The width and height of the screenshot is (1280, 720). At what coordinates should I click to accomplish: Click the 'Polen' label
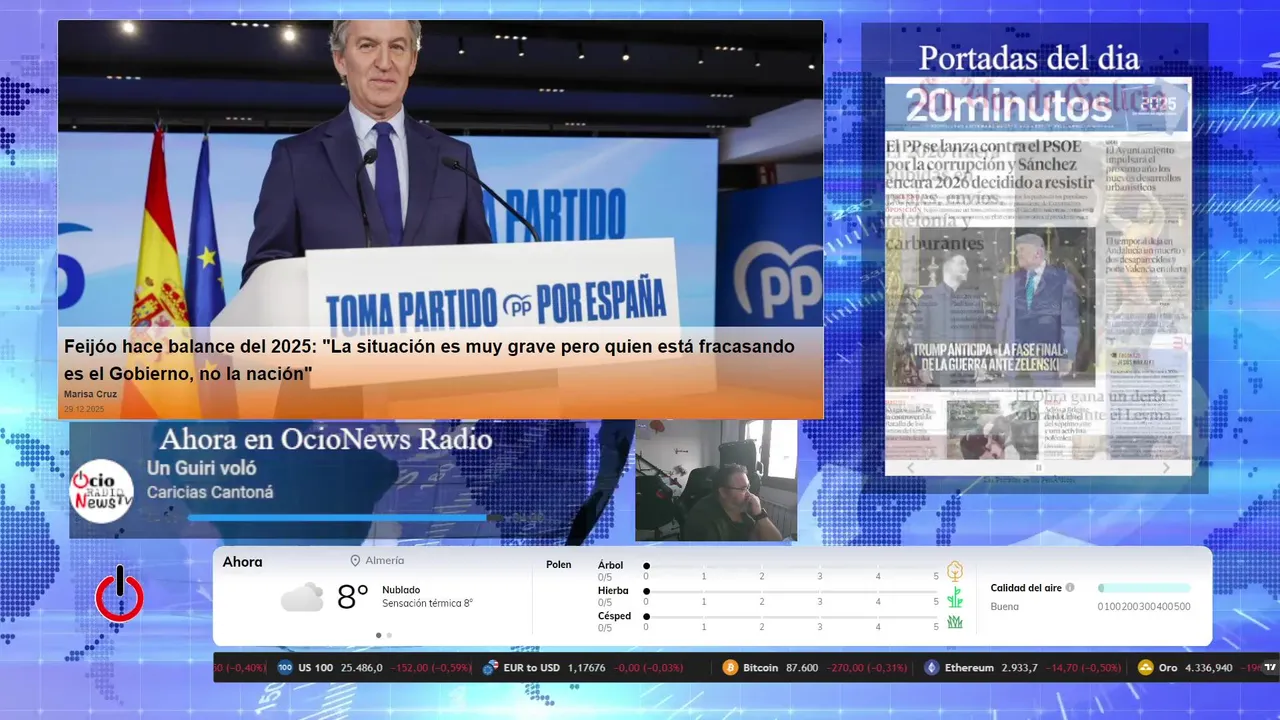[558, 565]
